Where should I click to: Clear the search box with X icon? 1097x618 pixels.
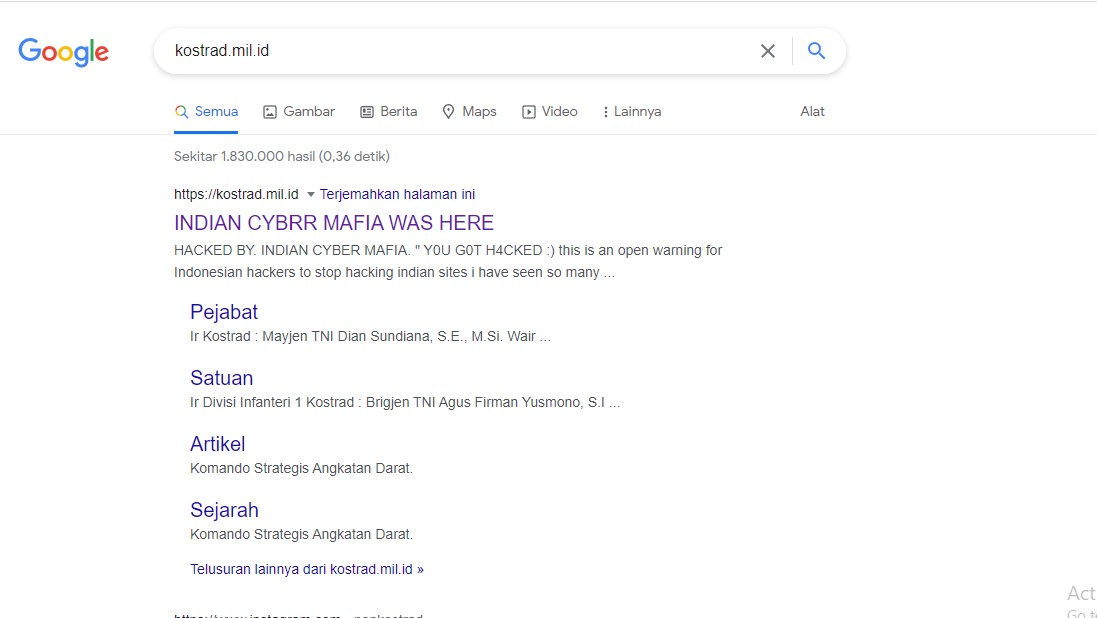coord(768,51)
